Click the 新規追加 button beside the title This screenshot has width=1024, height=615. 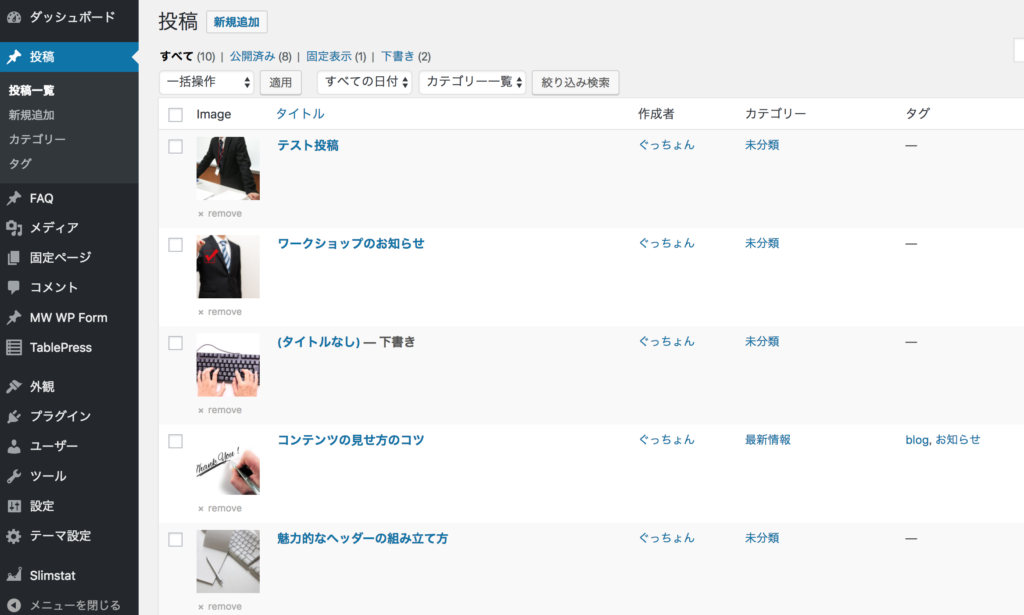[x=236, y=22]
